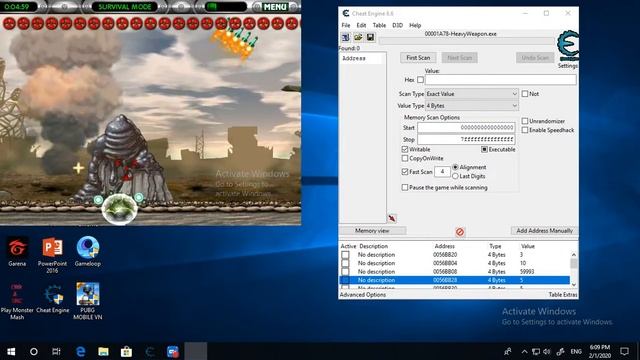Open the Edit menu

tap(361, 25)
